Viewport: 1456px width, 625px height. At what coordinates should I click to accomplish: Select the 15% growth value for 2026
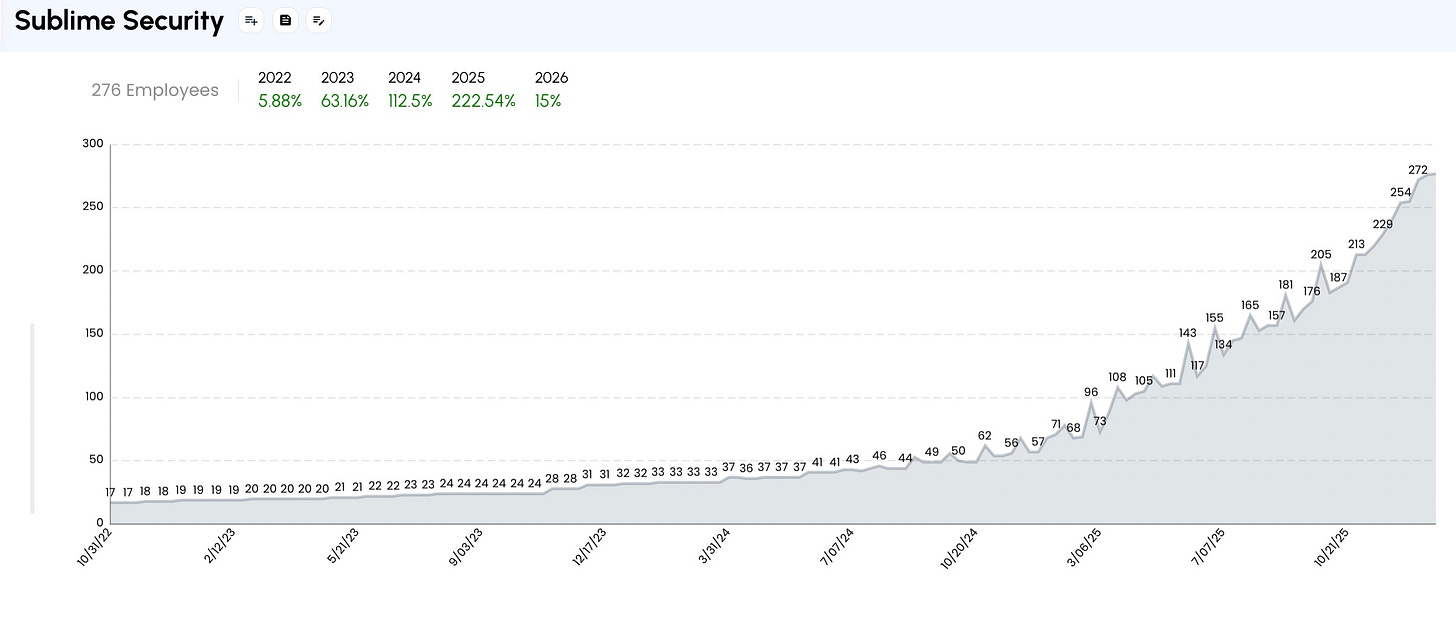click(x=548, y=101)
